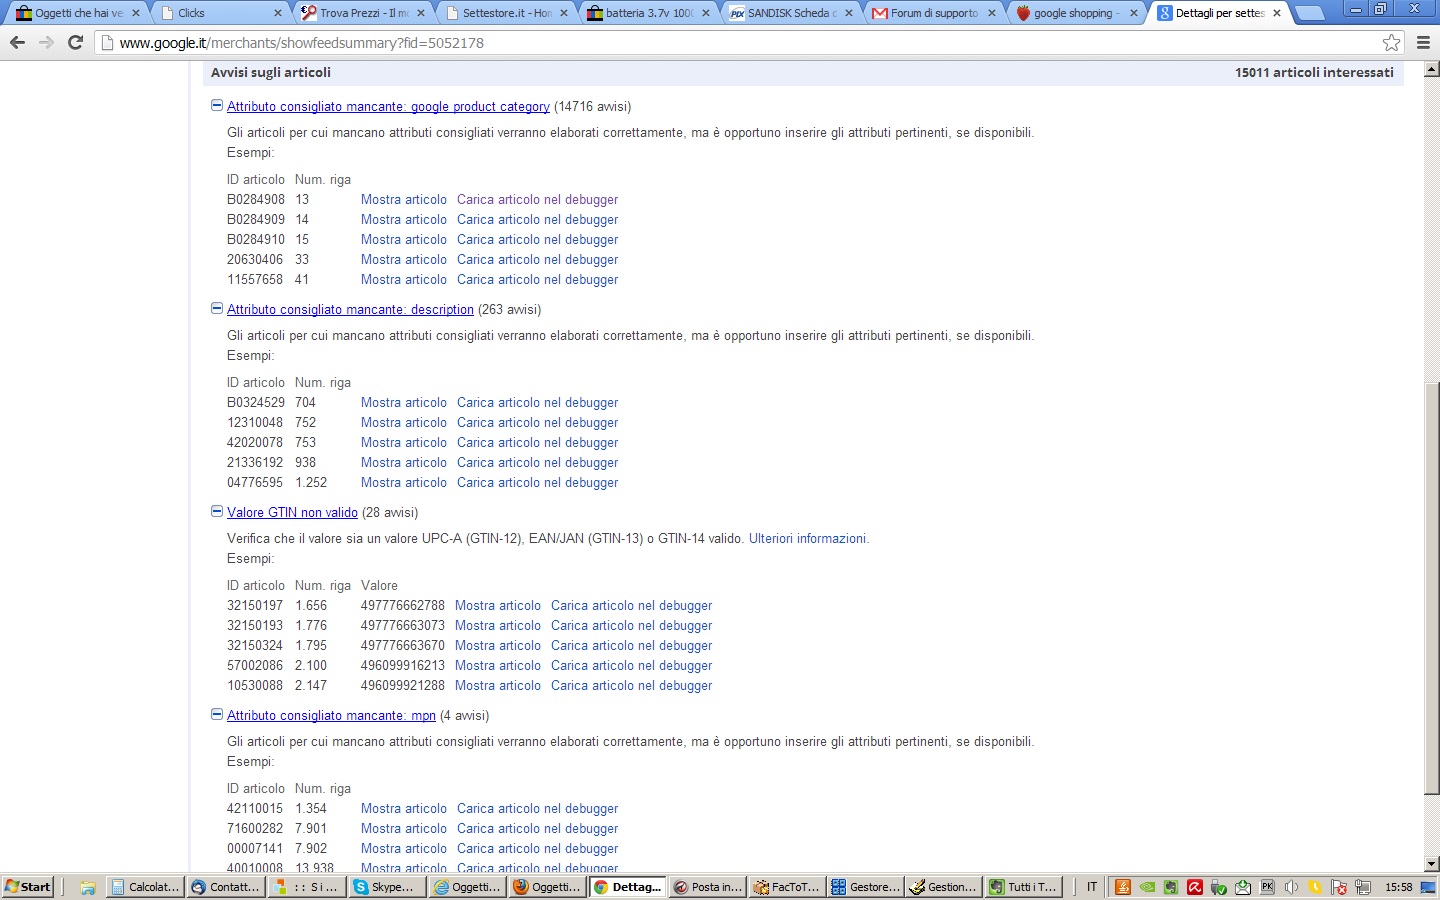Switch to the 'Oggetti che hai ve' tab
This screenshot has height=900, width=1440.
(x=77, y=13)
